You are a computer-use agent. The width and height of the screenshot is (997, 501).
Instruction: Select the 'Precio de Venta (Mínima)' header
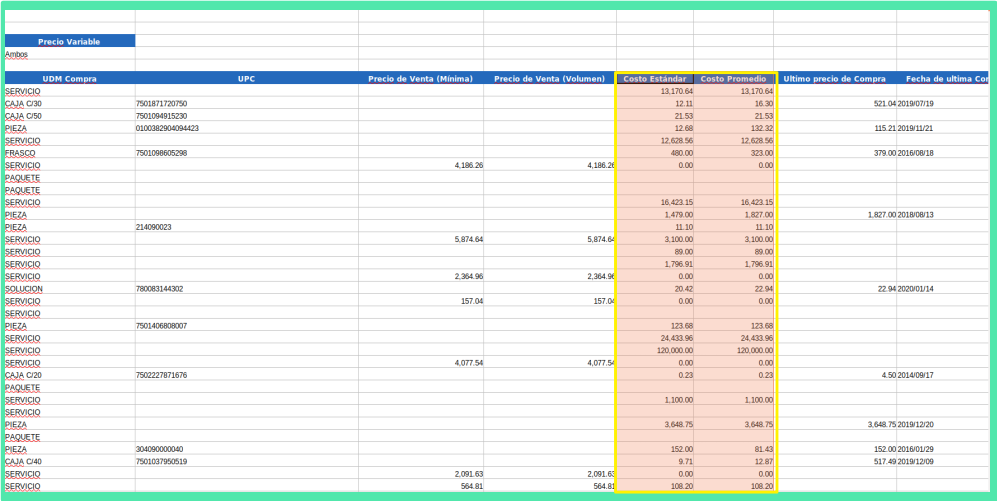coord(421,78)
